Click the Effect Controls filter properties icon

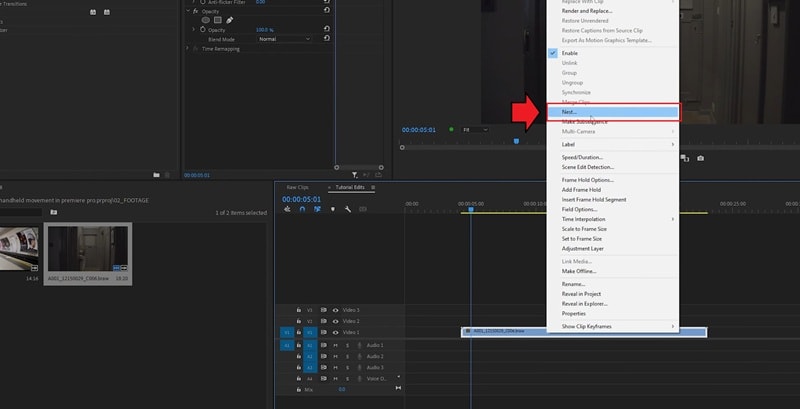tap(355, 175)
